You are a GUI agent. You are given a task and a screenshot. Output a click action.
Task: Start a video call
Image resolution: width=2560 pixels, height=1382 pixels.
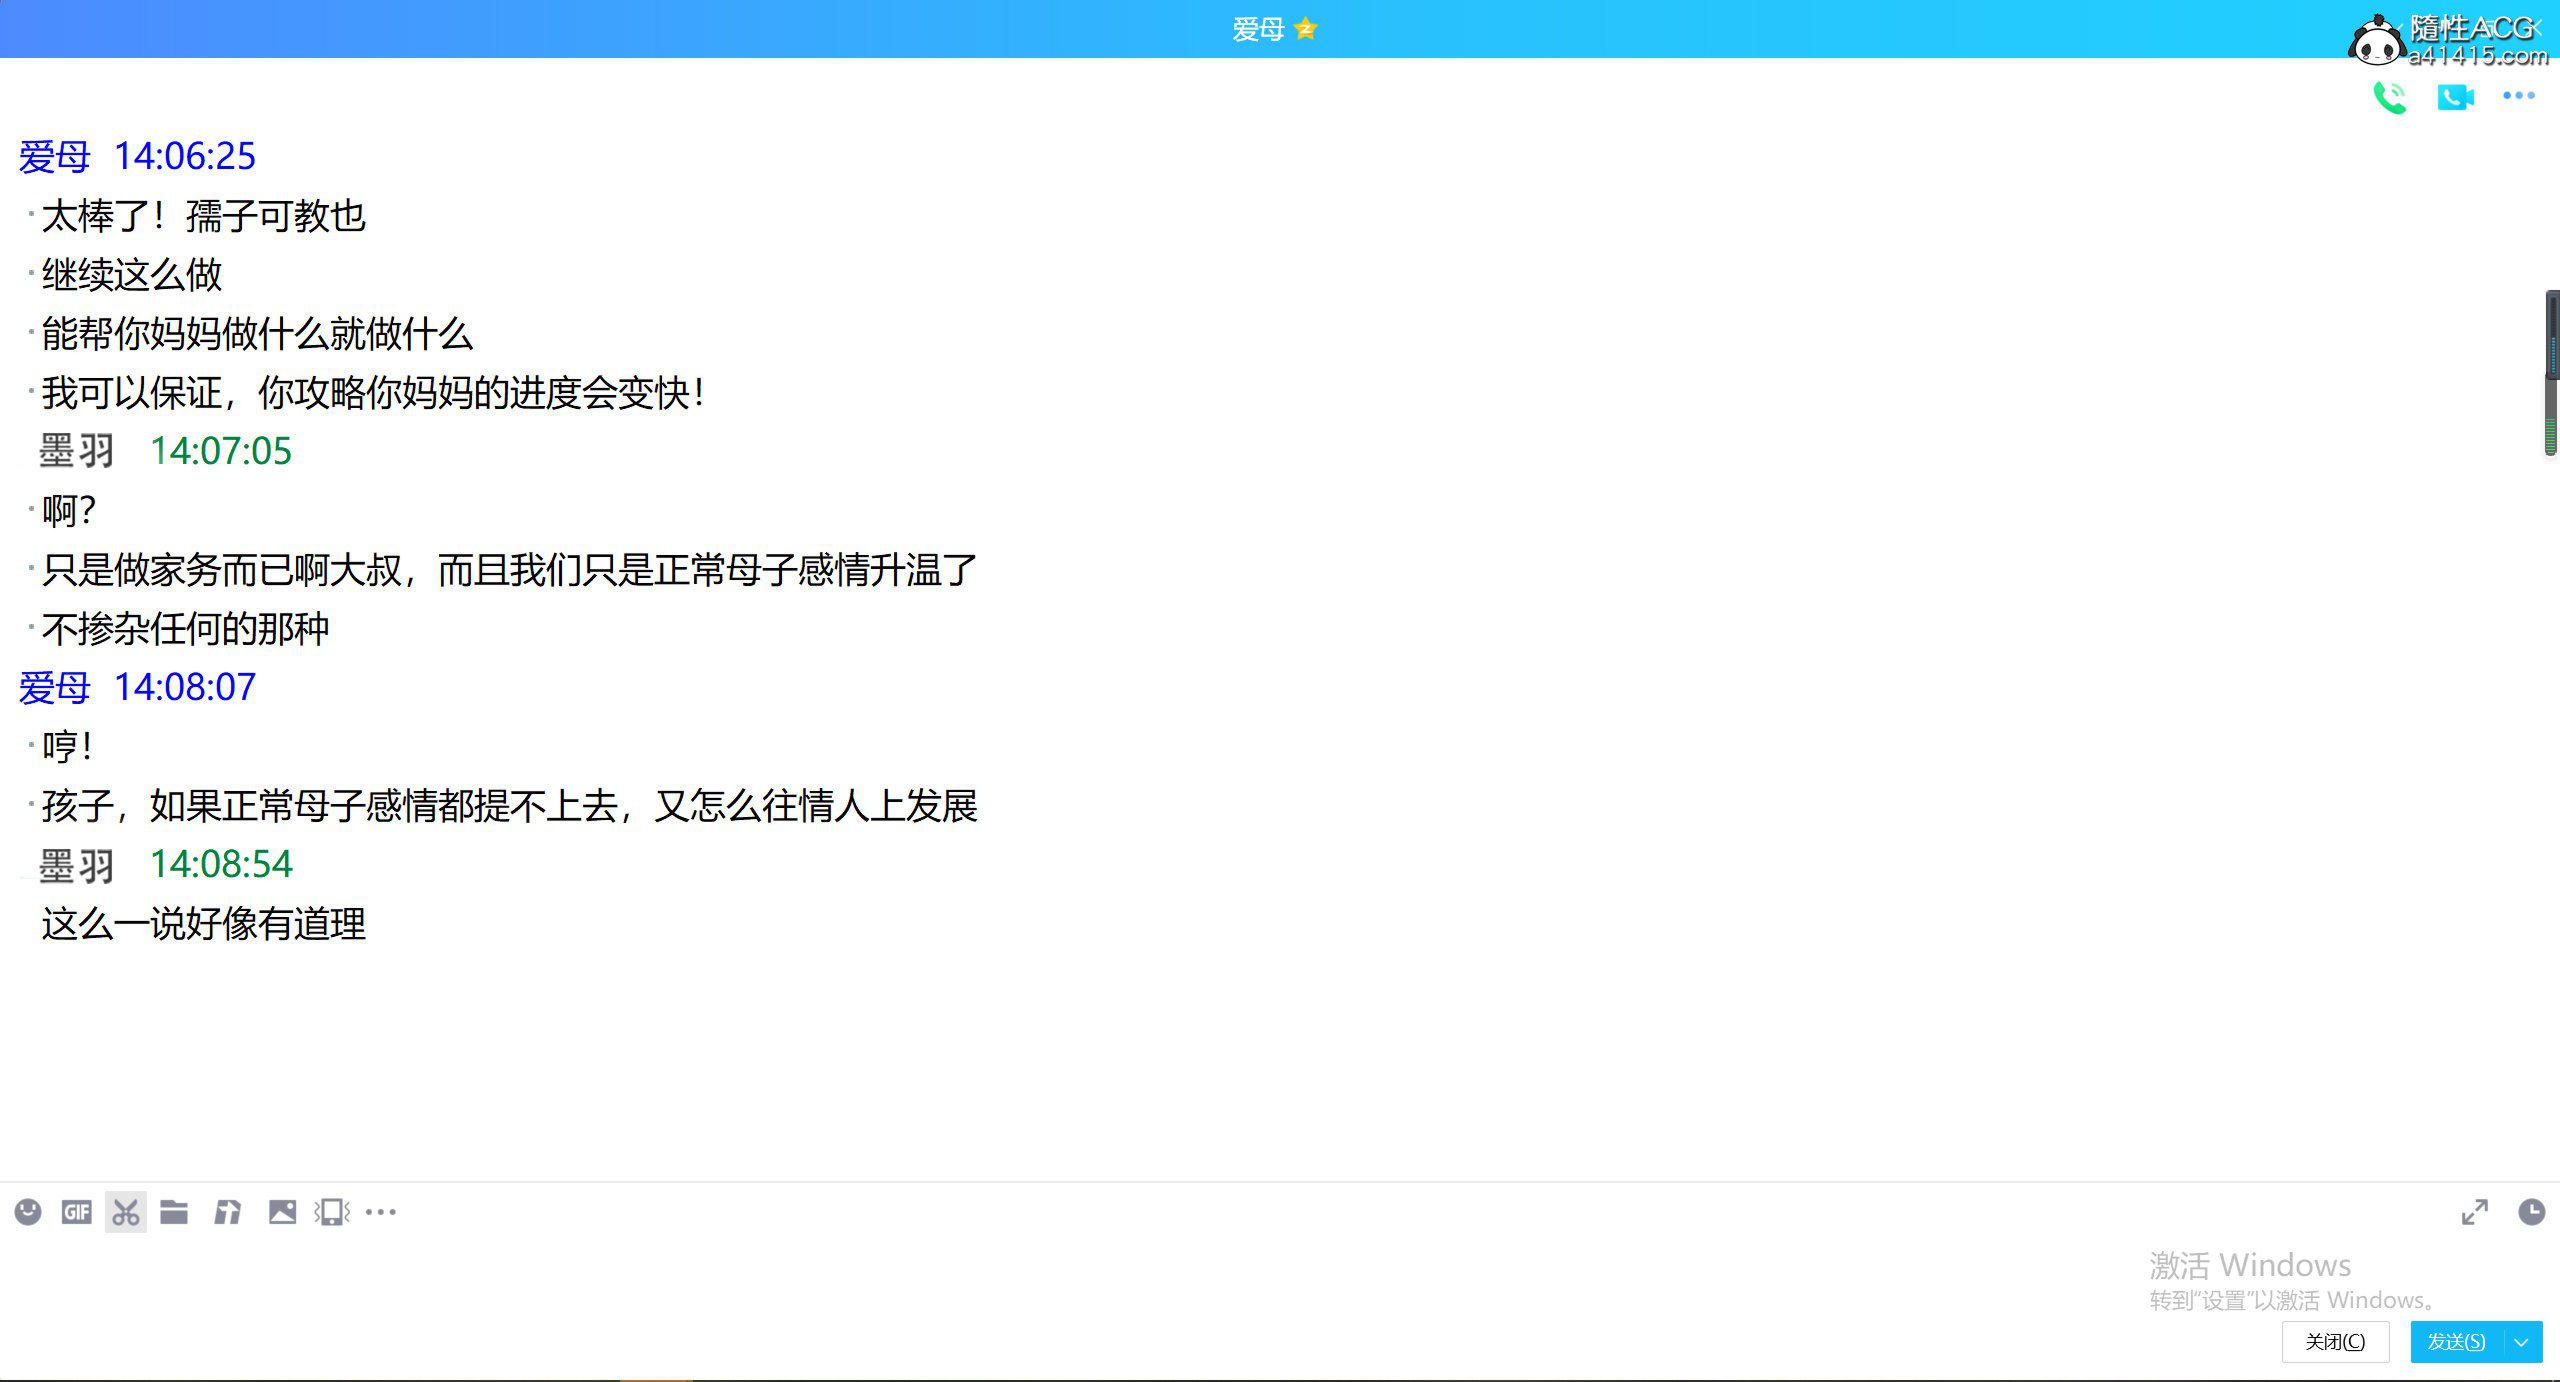2455,97
